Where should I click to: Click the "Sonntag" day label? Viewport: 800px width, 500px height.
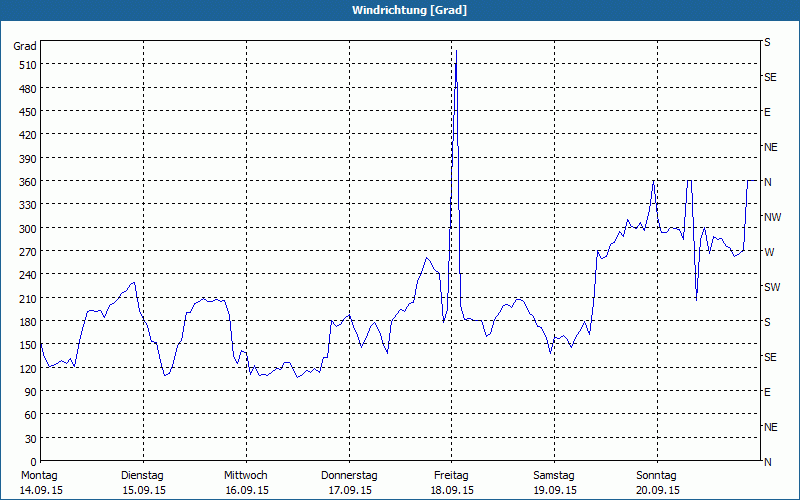657,475
